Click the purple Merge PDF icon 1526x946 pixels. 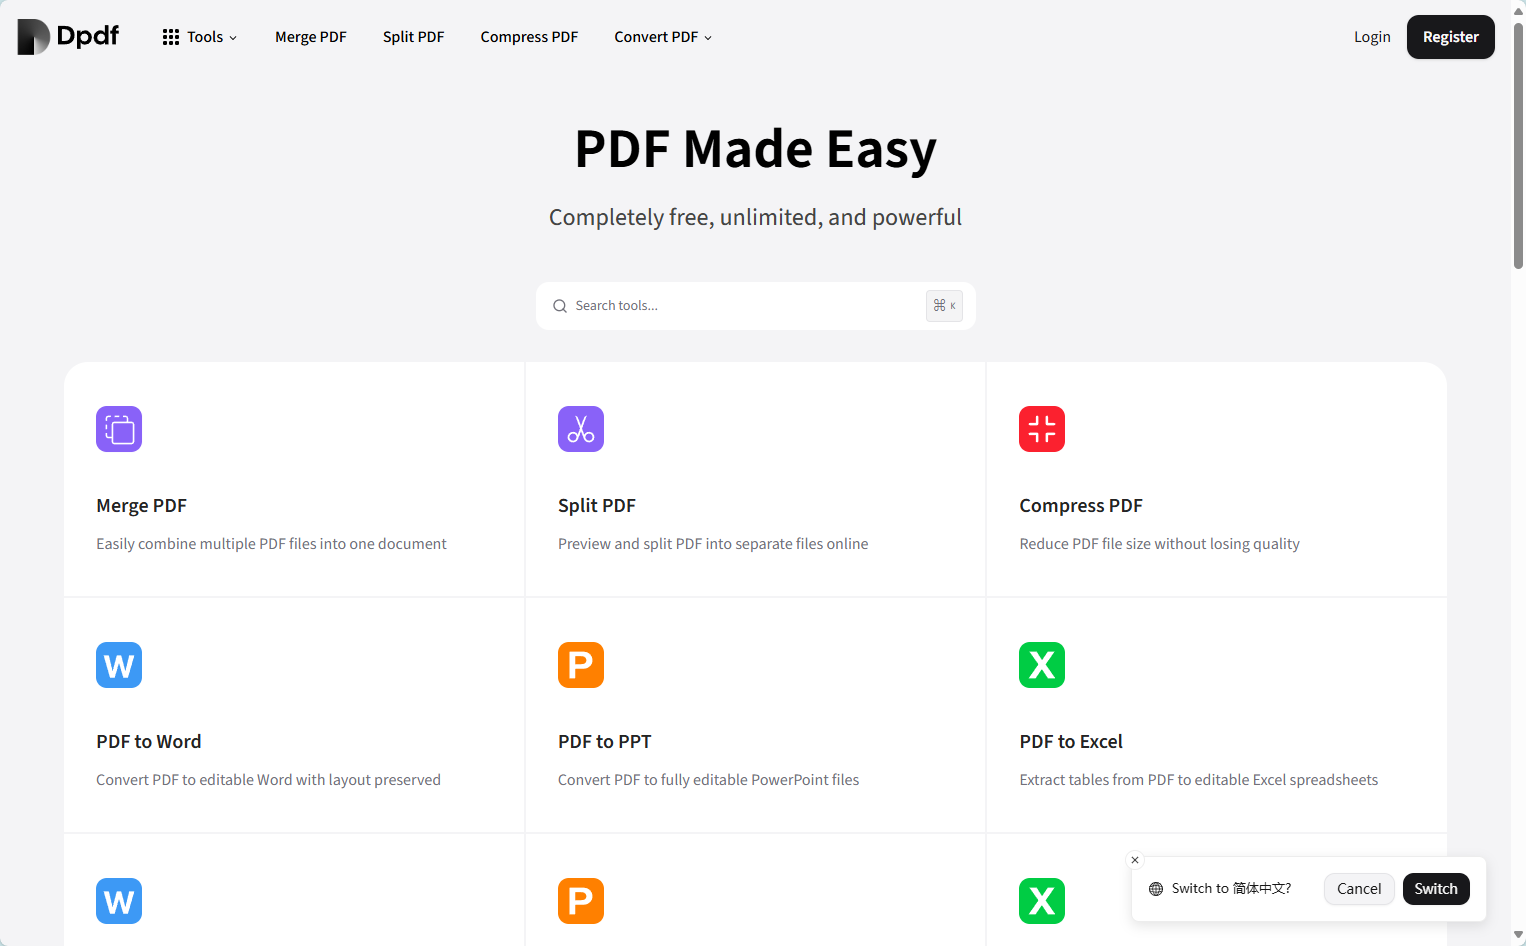[119, 429]
